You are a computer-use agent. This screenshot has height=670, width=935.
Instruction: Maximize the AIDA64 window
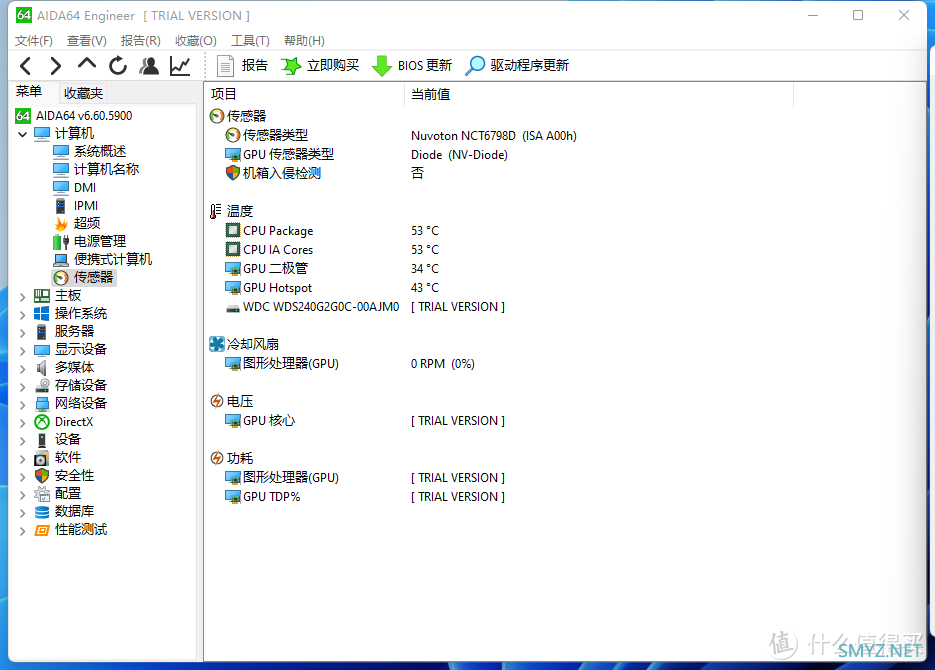point(858,15)
